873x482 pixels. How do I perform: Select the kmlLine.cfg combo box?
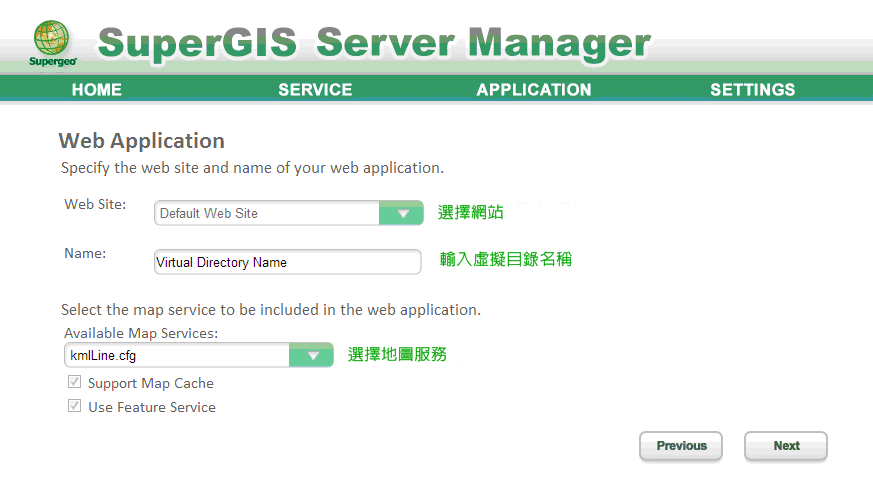tap(199, 355)
